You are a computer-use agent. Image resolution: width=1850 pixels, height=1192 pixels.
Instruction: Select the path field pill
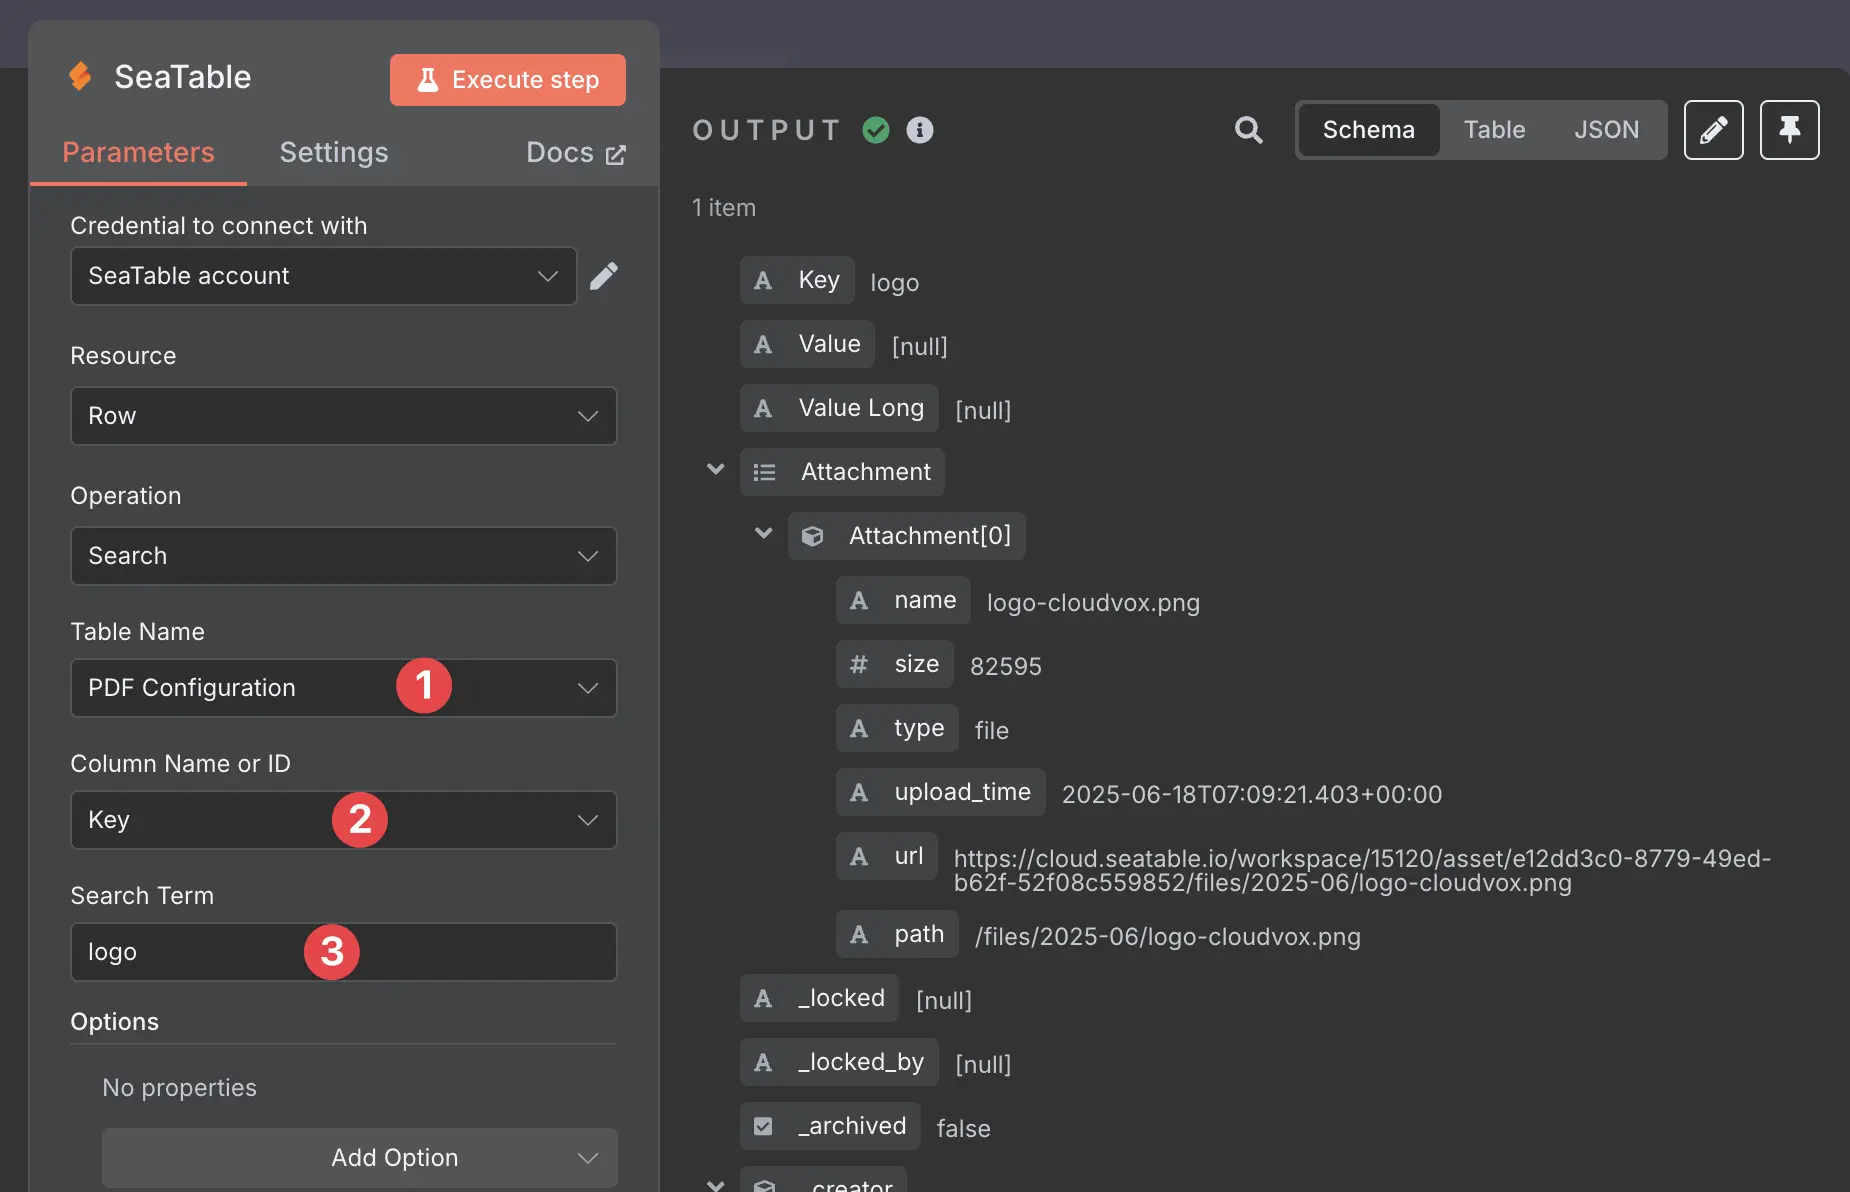(x=897, y=934)
